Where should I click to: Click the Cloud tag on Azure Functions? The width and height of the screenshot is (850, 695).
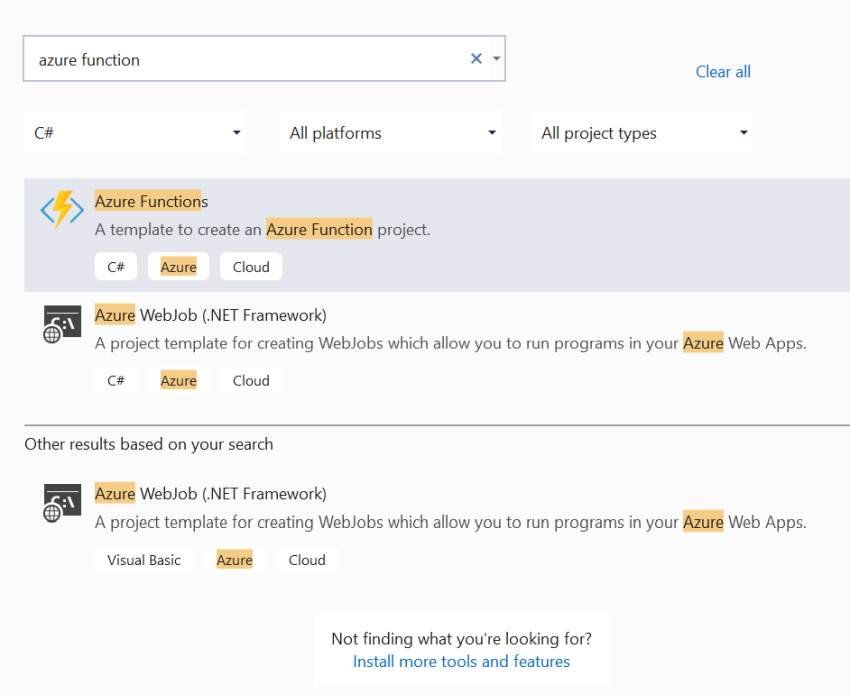click(x=251, y=266)
